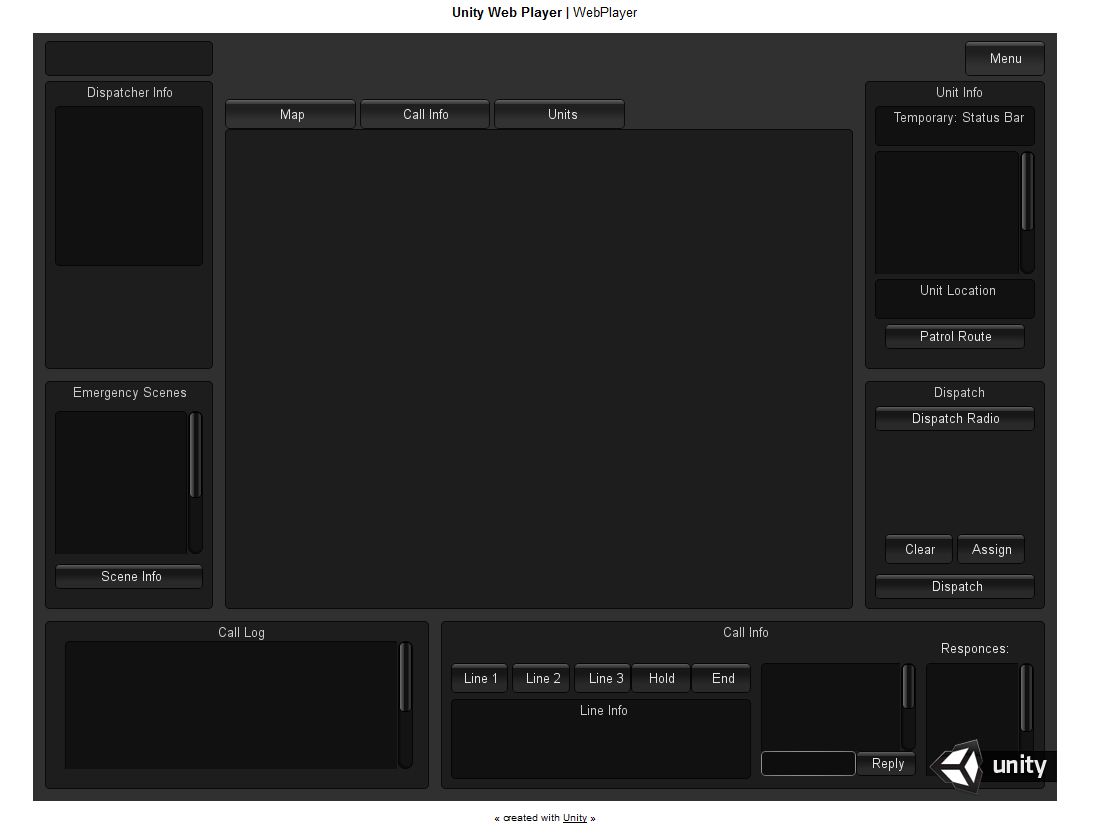Open the Unity link in footer
Image resolution: width=1101 pixels, height=835 pixels.
pos(575,818)
